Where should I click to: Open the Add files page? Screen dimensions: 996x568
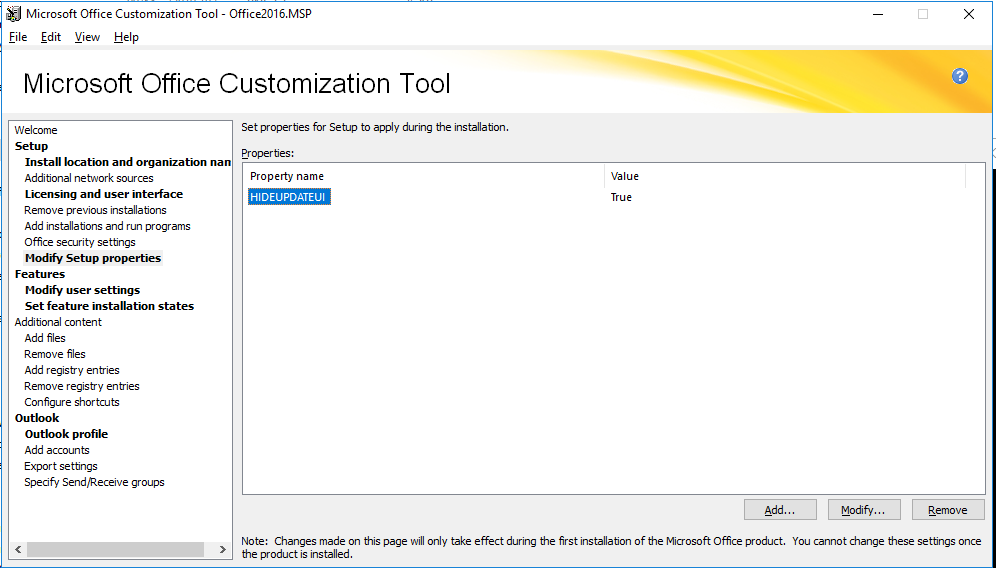45,337
